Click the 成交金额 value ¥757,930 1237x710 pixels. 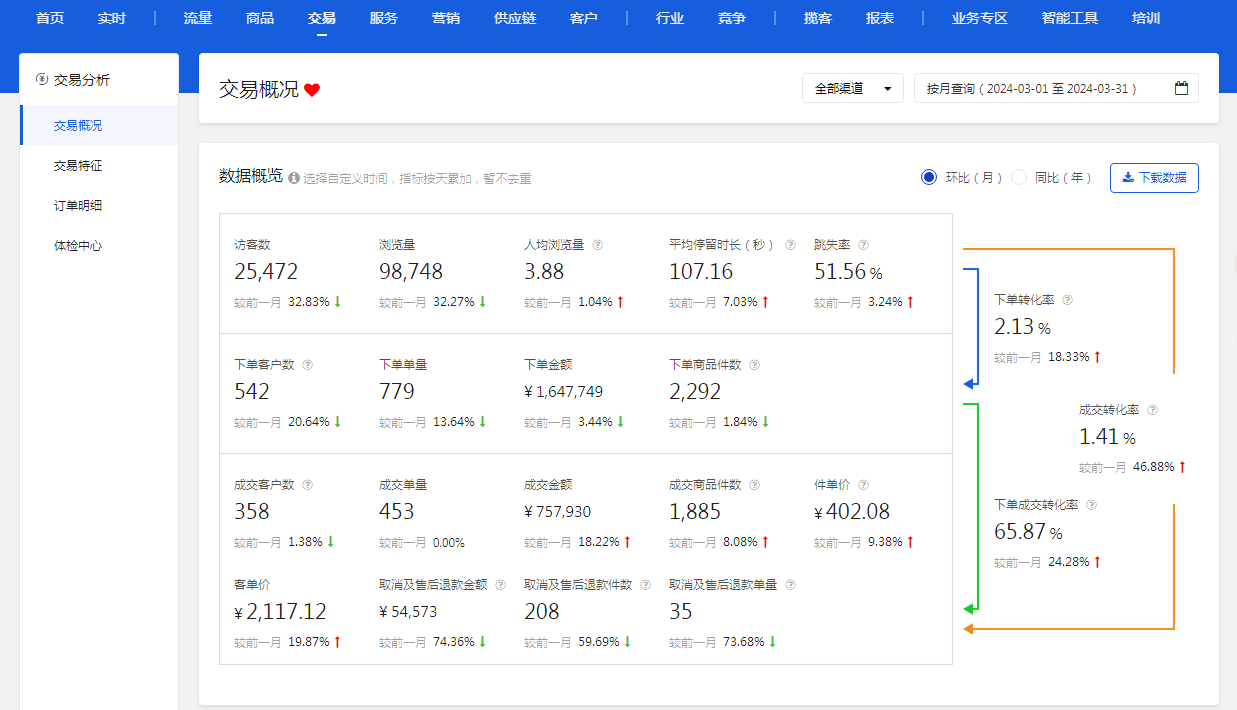coord(558,512)
